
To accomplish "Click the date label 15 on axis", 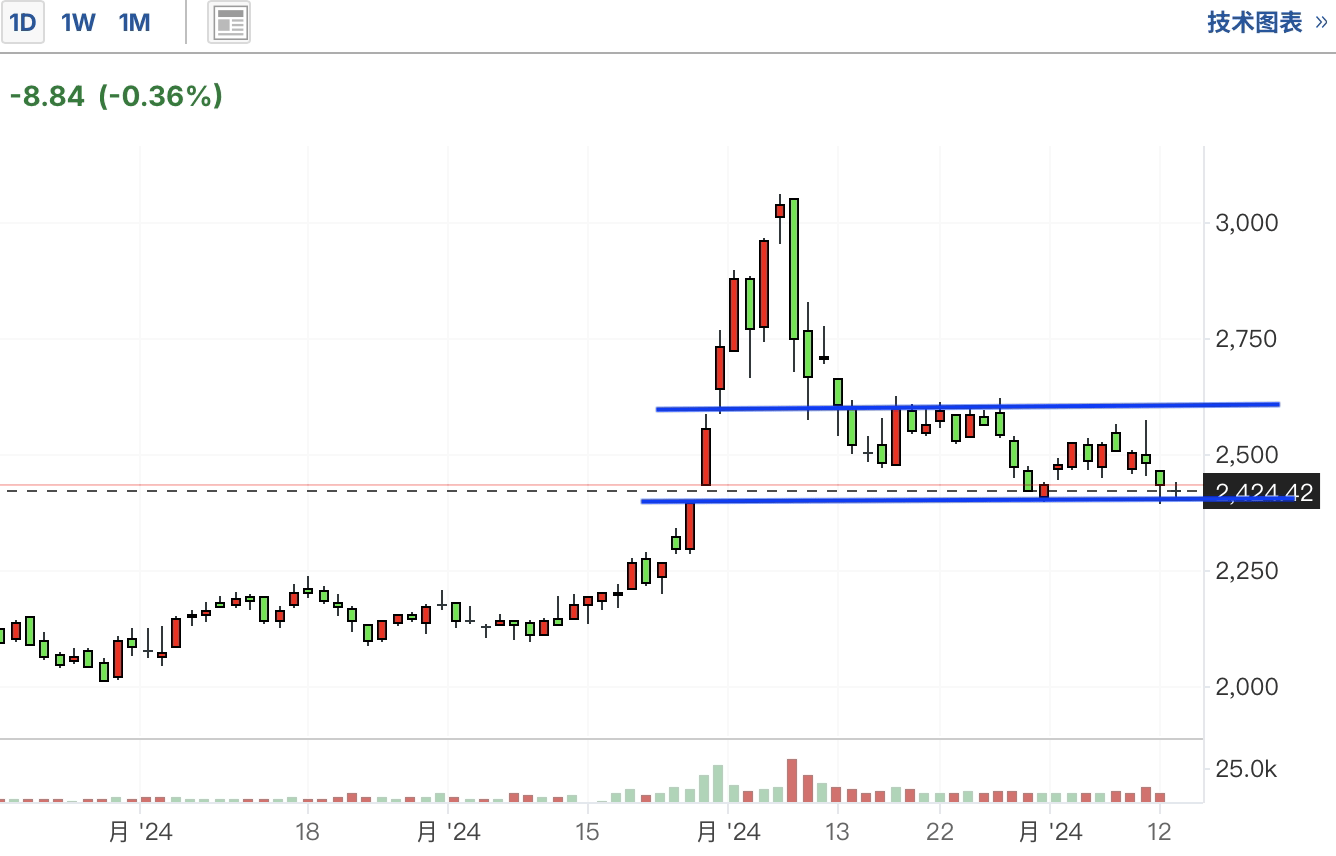I will [x=586, y=832].
